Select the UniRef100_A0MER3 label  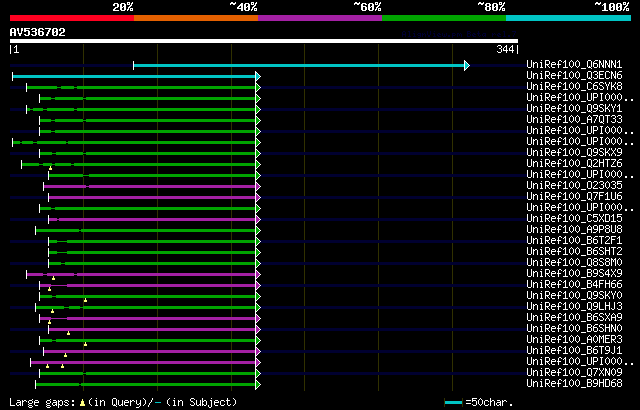(574, 340)
